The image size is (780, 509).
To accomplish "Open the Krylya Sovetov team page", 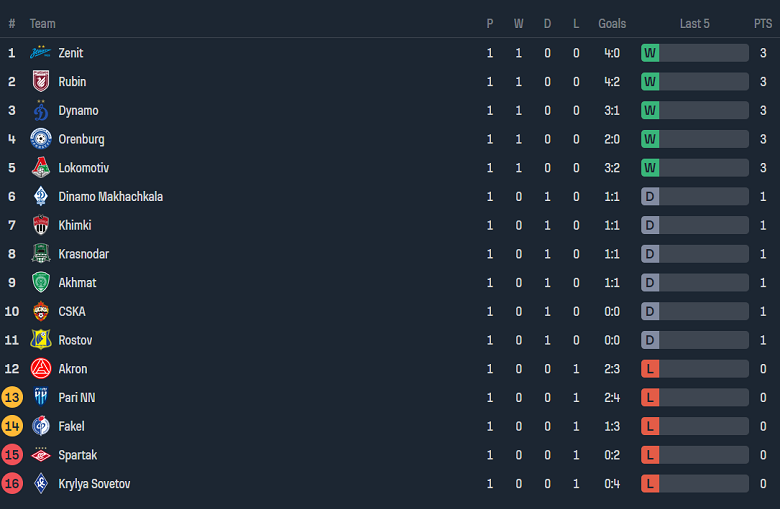I will [x=94, y=484].
